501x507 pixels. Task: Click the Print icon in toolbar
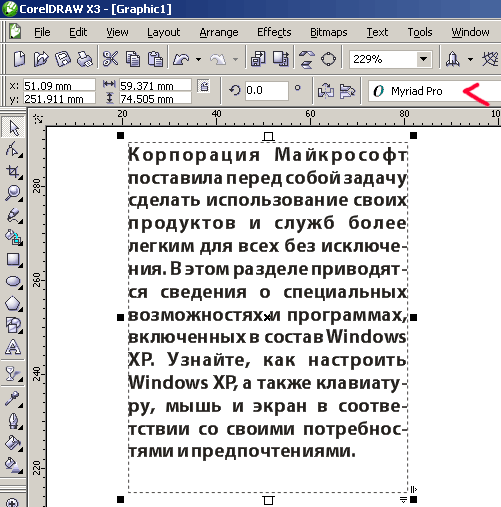pyautogui.click(x=85, y=59)
